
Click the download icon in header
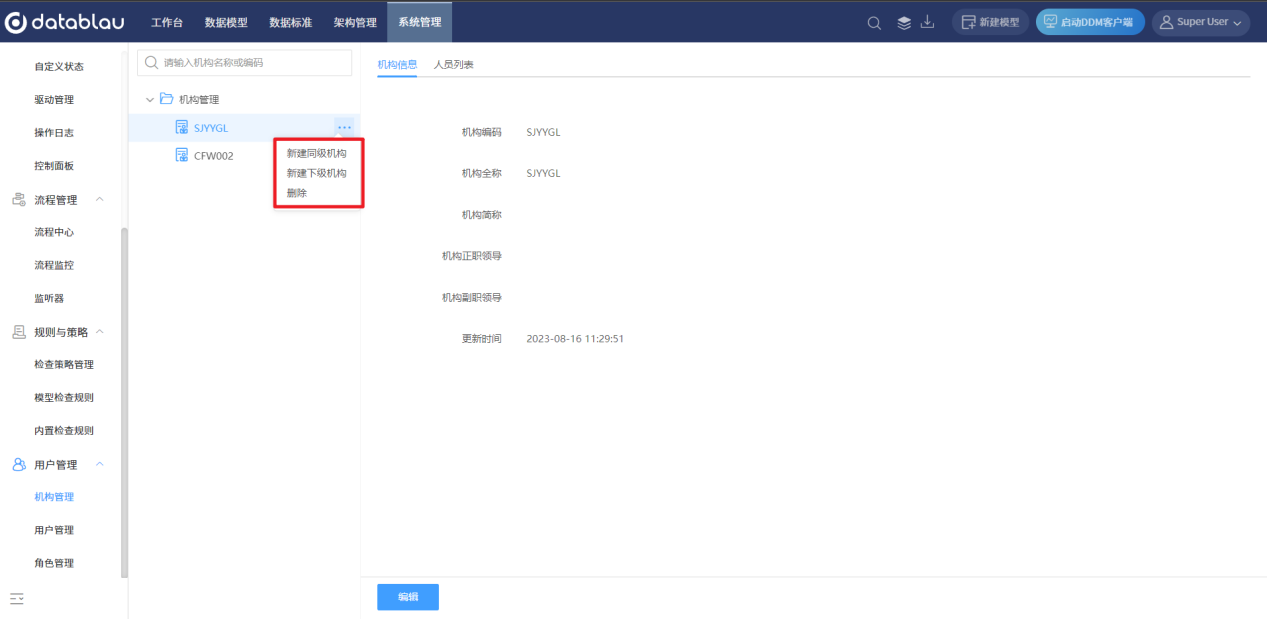coord(927,22)
